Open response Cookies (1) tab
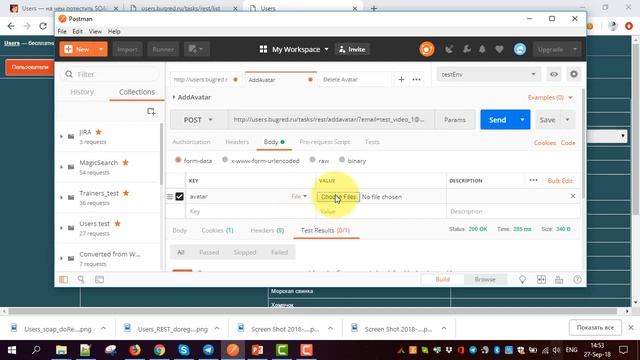The image size is (640, 360). [218, 230]
